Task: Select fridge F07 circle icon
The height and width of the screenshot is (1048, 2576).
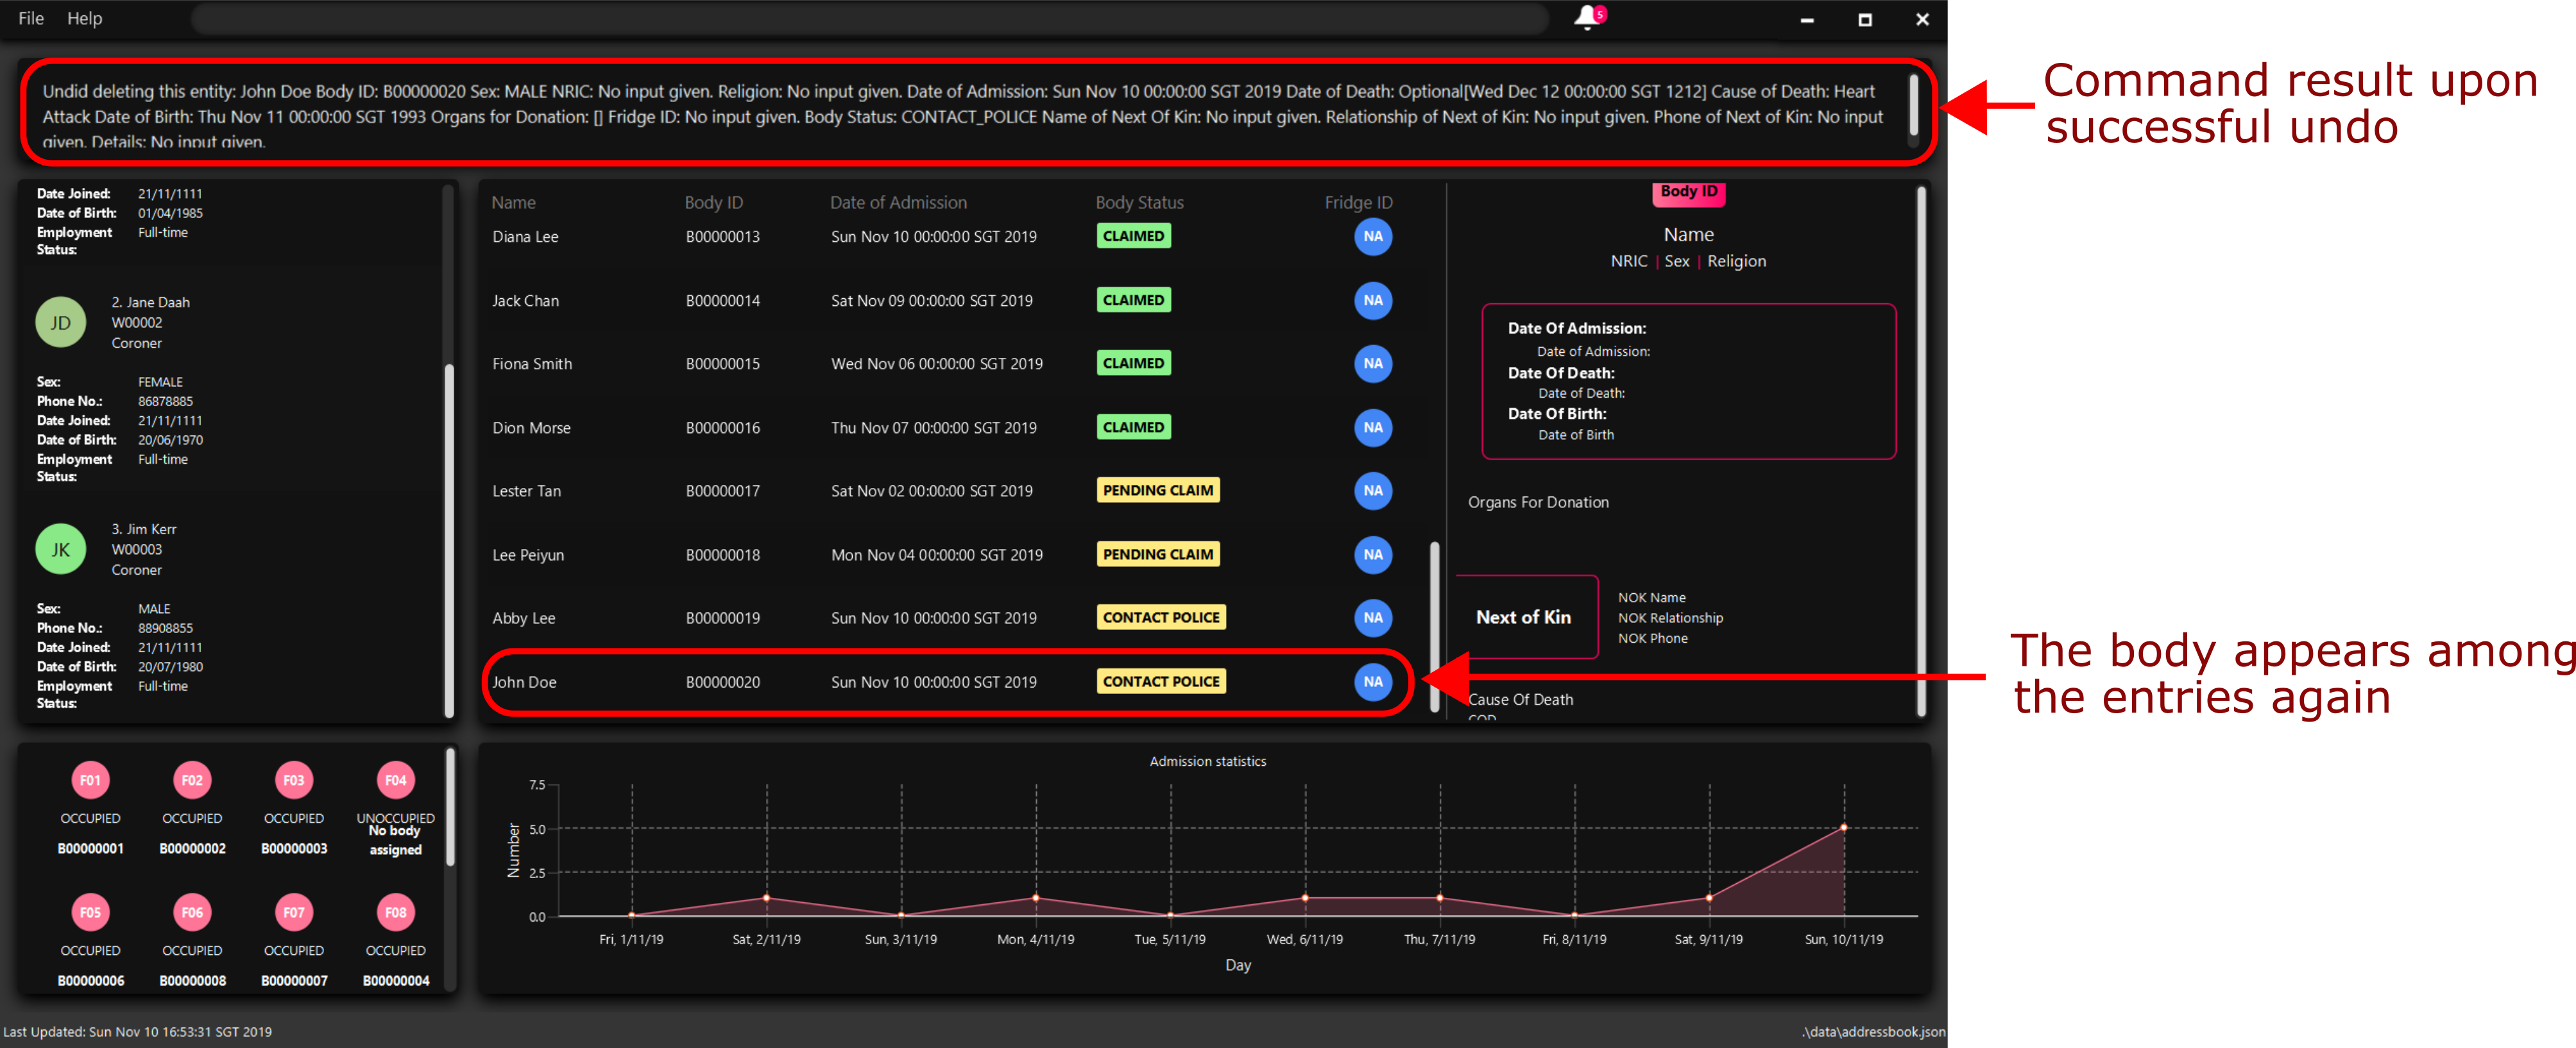Action: pos(294,912)
